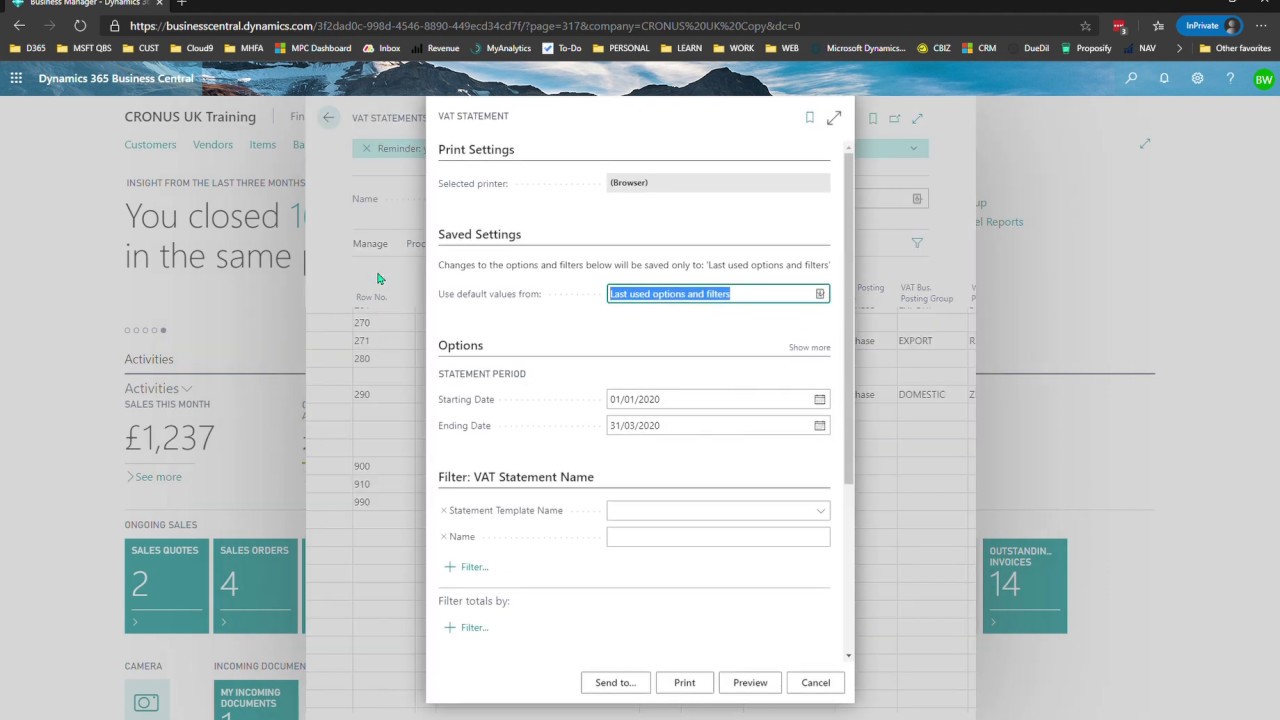Image resolution: width=1280 pixels, height=720 pixels.
Task: Expand role center page with arrows icon
Action: [1145, 144]
